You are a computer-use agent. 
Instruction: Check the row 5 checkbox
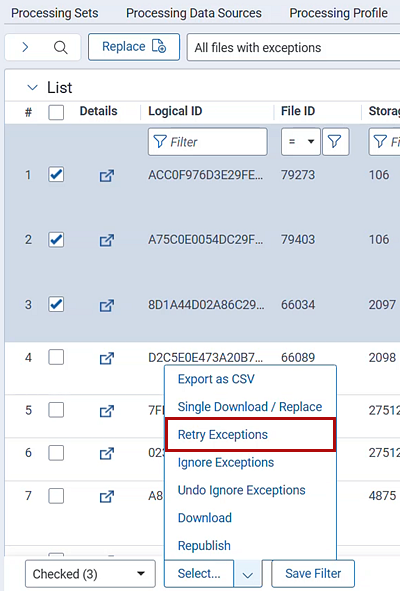pos(56,410)
